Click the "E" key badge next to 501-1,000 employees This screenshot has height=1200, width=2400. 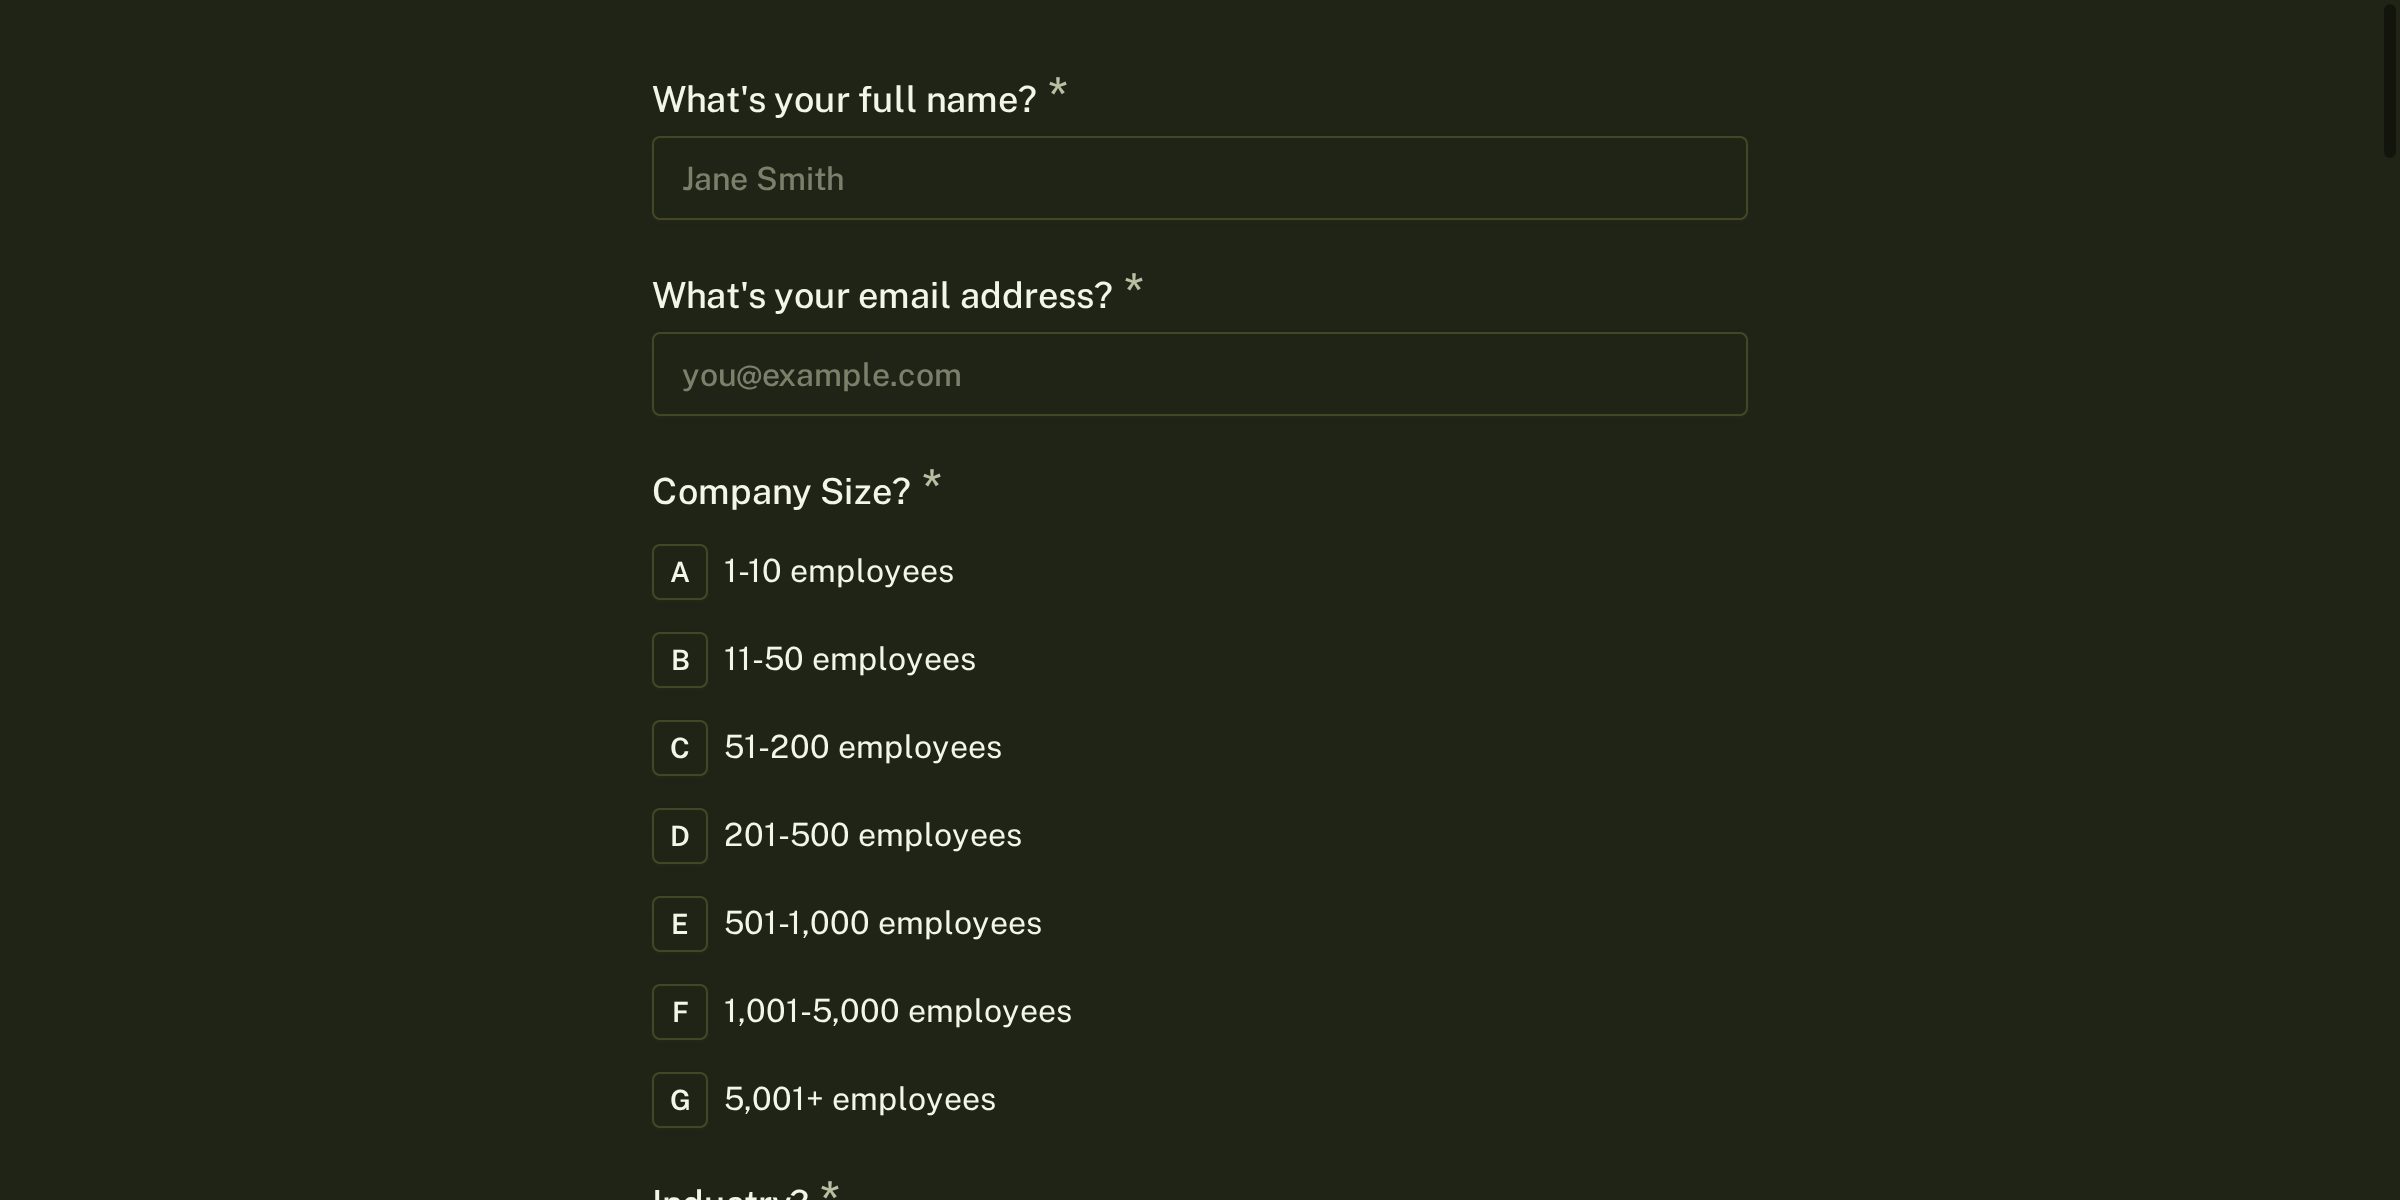(x=679, y=923)
